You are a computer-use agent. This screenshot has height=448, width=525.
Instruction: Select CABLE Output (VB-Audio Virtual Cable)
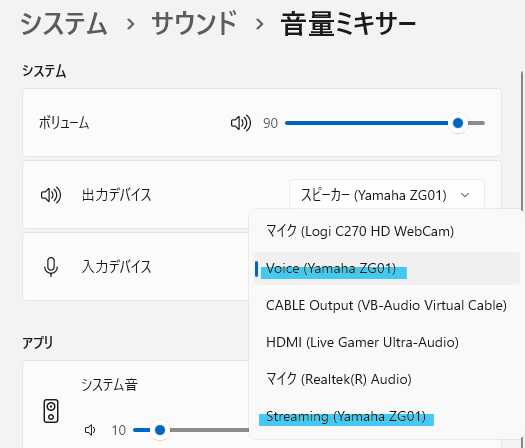pos(387,305)
